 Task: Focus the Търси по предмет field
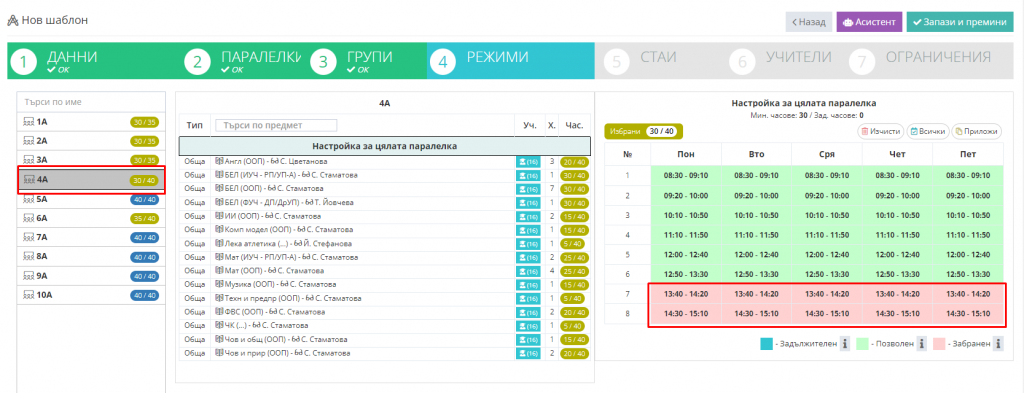276,125
